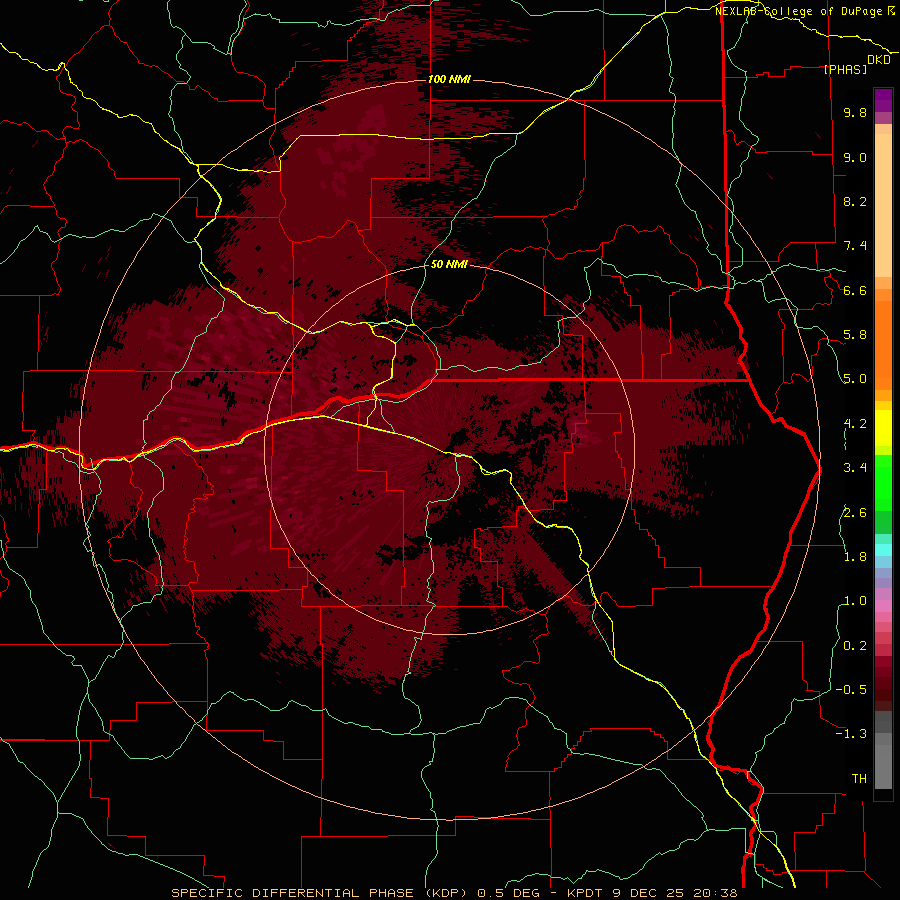Click the 7.4 value on the scale
This screenshot has height=900, width=900.
click(x=855, y=246)
